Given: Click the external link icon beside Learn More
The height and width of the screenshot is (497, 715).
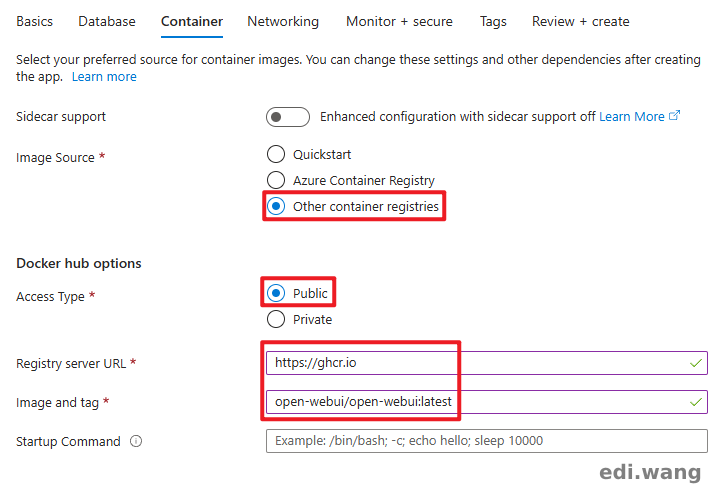Looking at the screenshot, I should [675, 116].
